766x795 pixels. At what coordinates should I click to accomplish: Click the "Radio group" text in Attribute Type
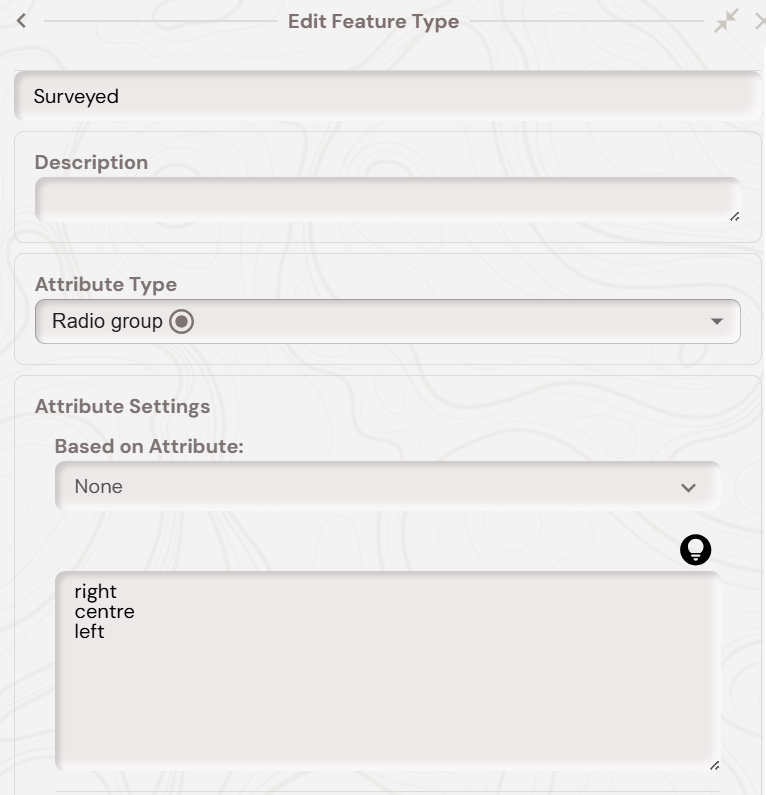pyautogui.click(x=107, y=322)
